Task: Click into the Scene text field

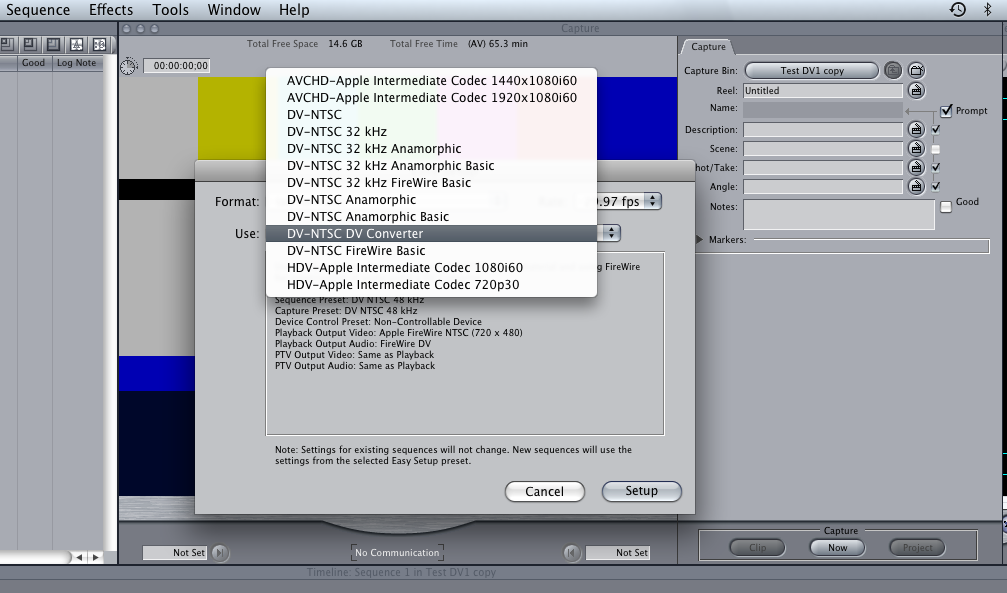Action: coord(823,148)
